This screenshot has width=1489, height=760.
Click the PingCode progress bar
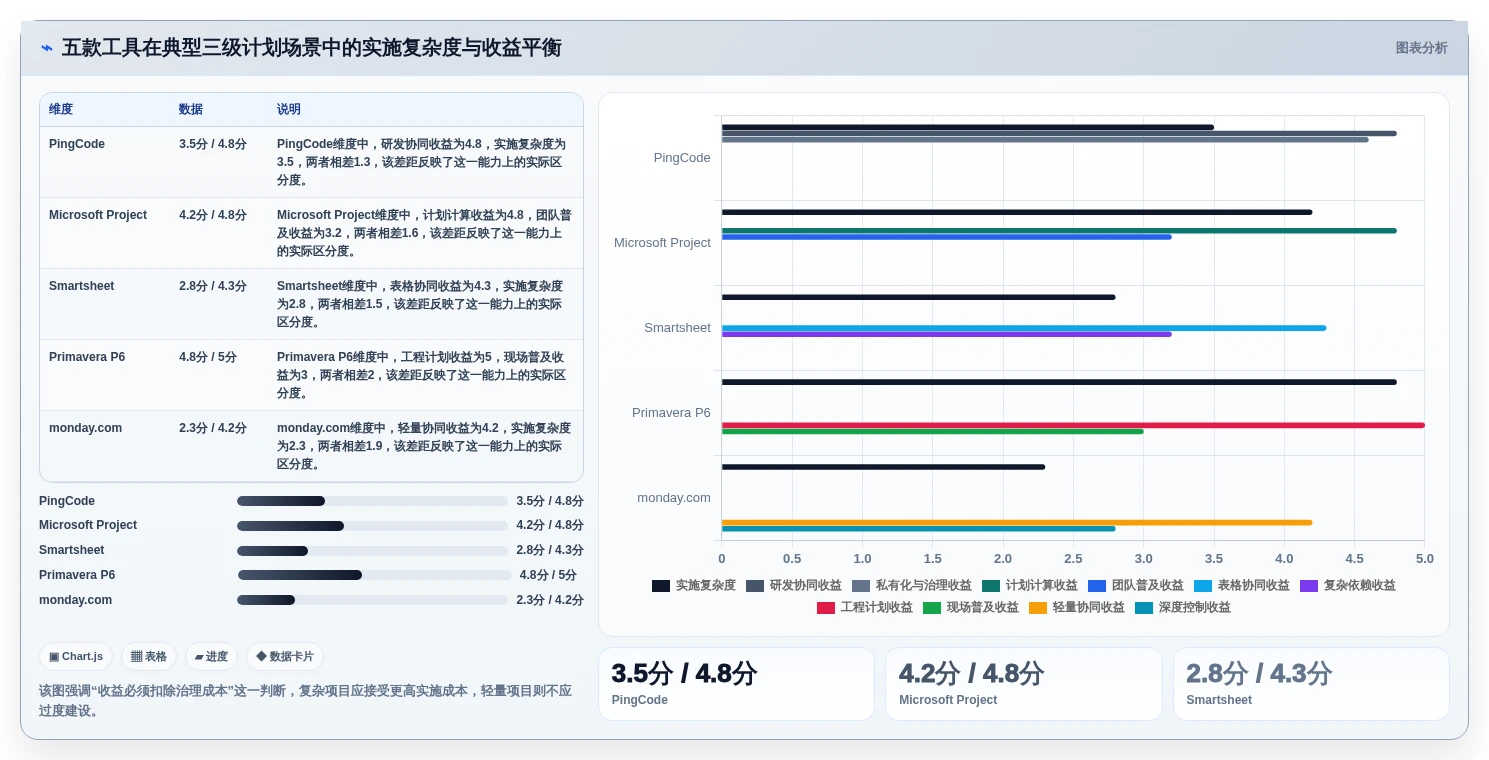(x=372, y=501)
